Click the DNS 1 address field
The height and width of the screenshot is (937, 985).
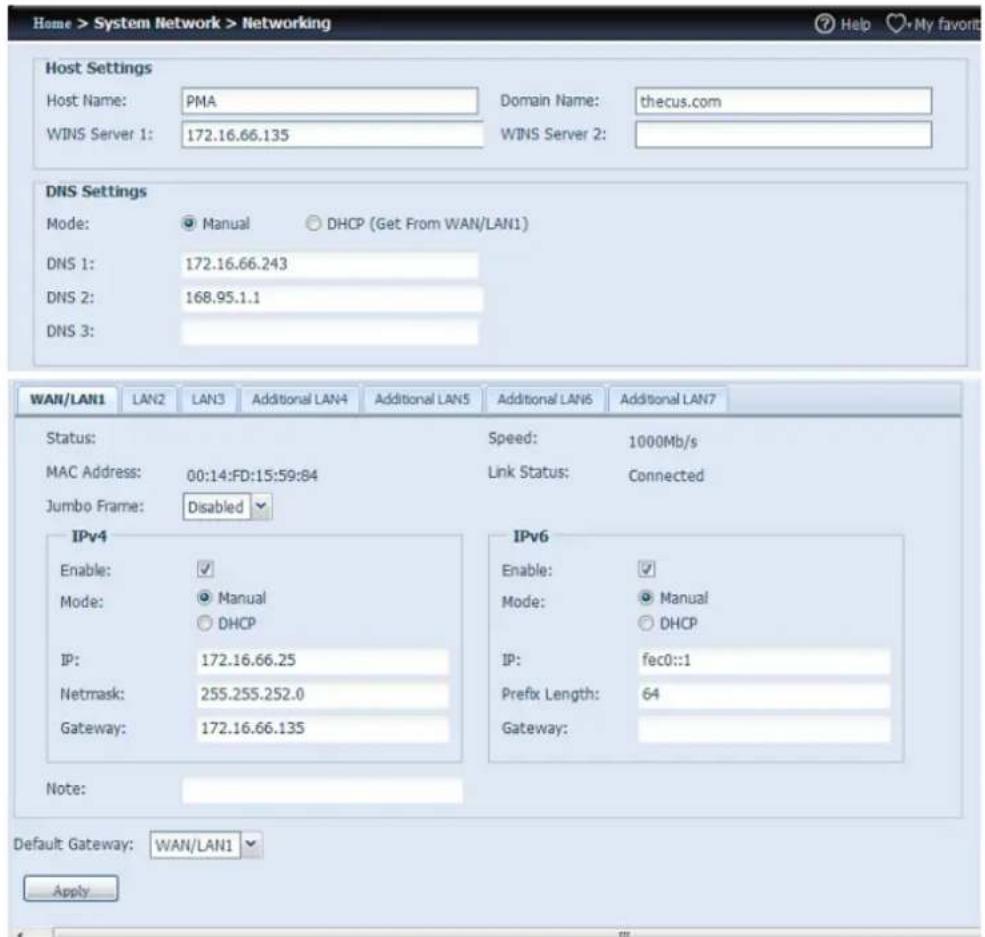(330, 264)
